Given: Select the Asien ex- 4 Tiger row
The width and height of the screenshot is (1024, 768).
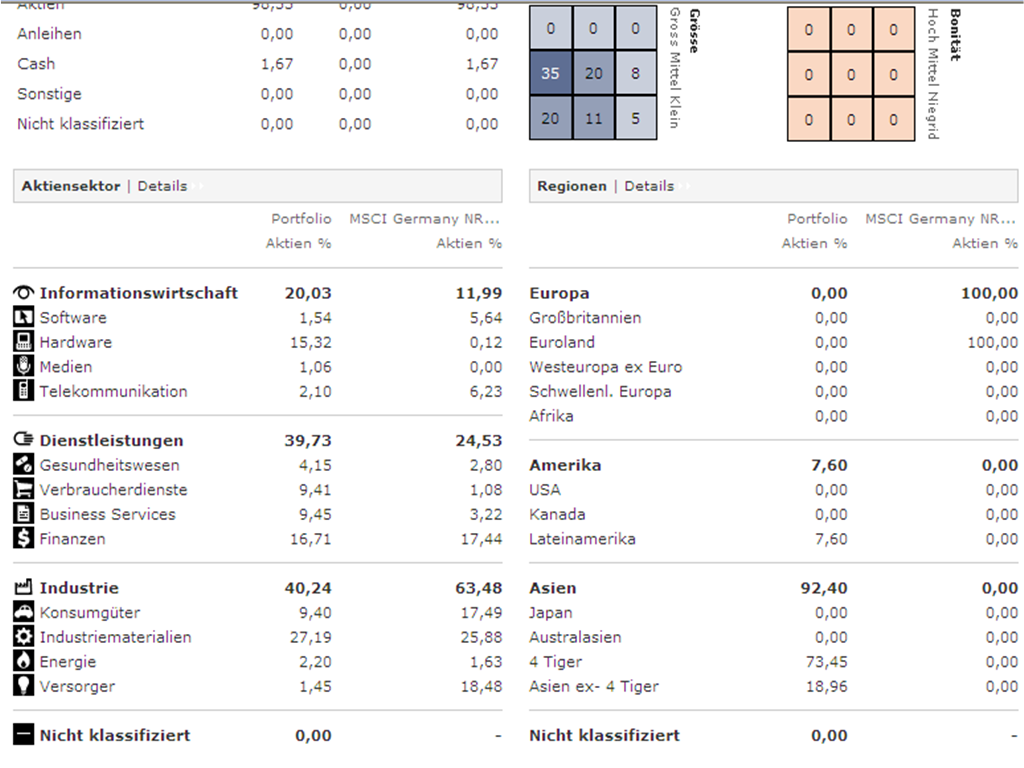Looking at the screenshot, I should (773, 686).
